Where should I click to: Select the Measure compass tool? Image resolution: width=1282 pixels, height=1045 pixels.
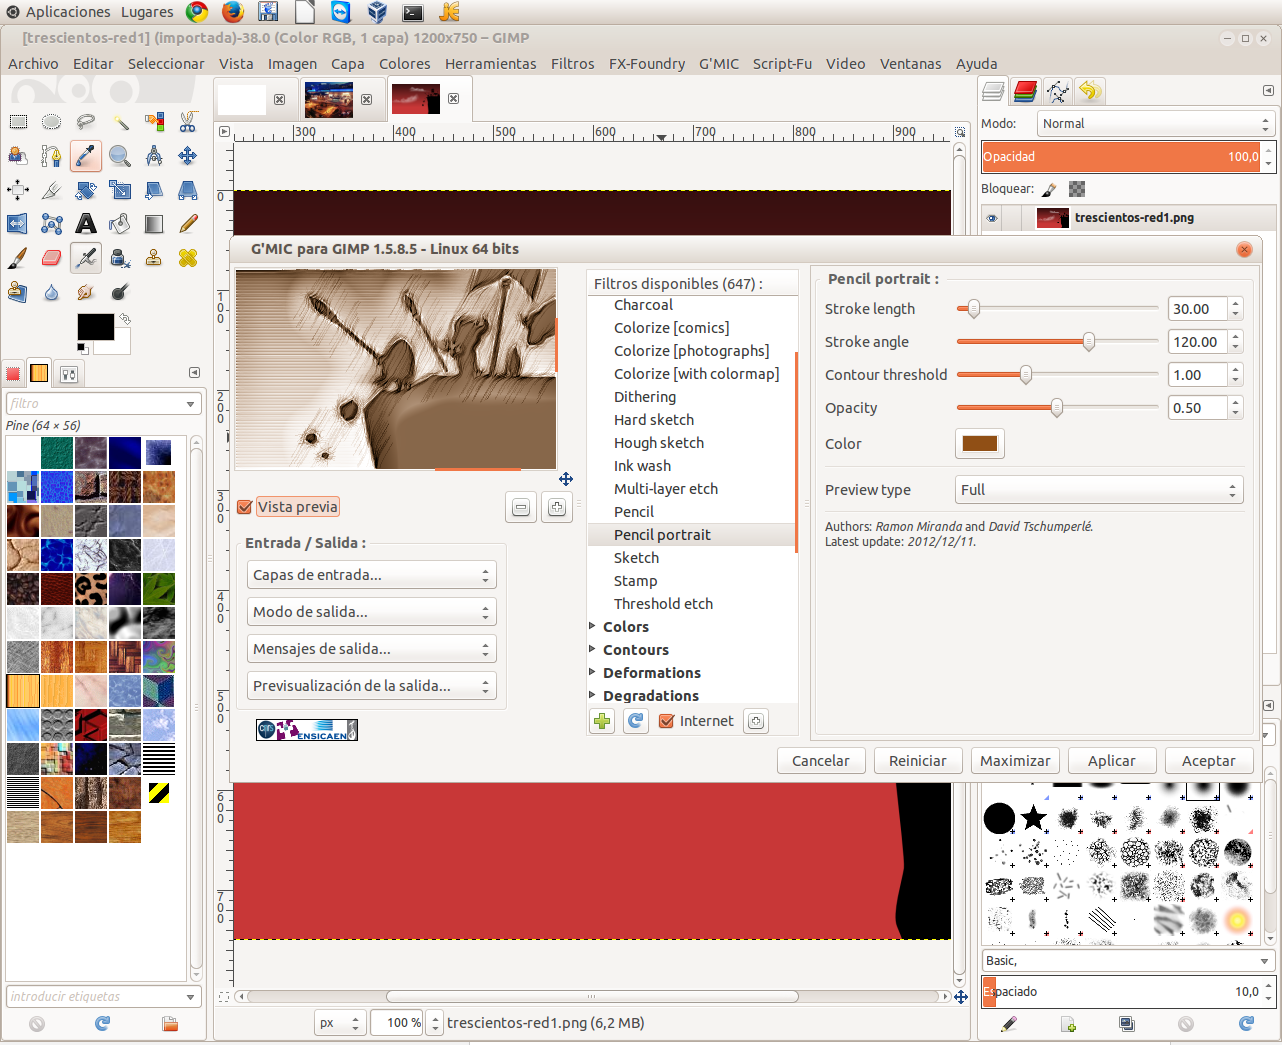coord(154,156)
